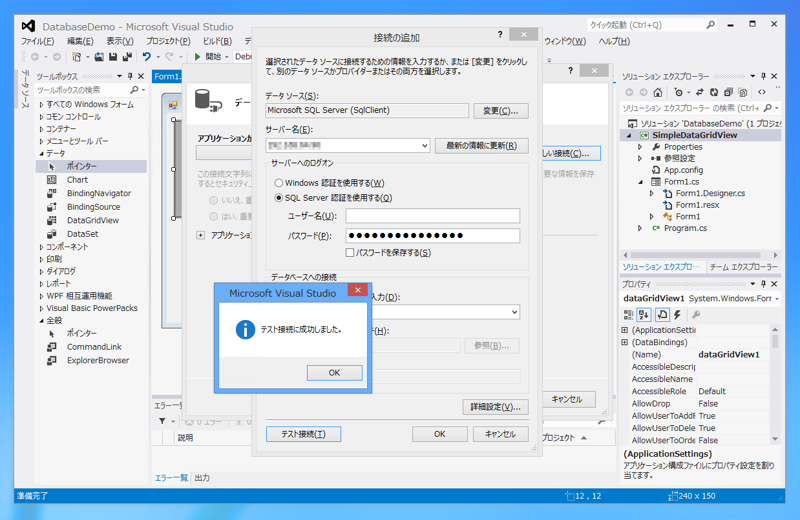The height and width of the screenshot is (520, 800).
Task: Select App.config in Solution Explorer
Action: pos(683,170)
